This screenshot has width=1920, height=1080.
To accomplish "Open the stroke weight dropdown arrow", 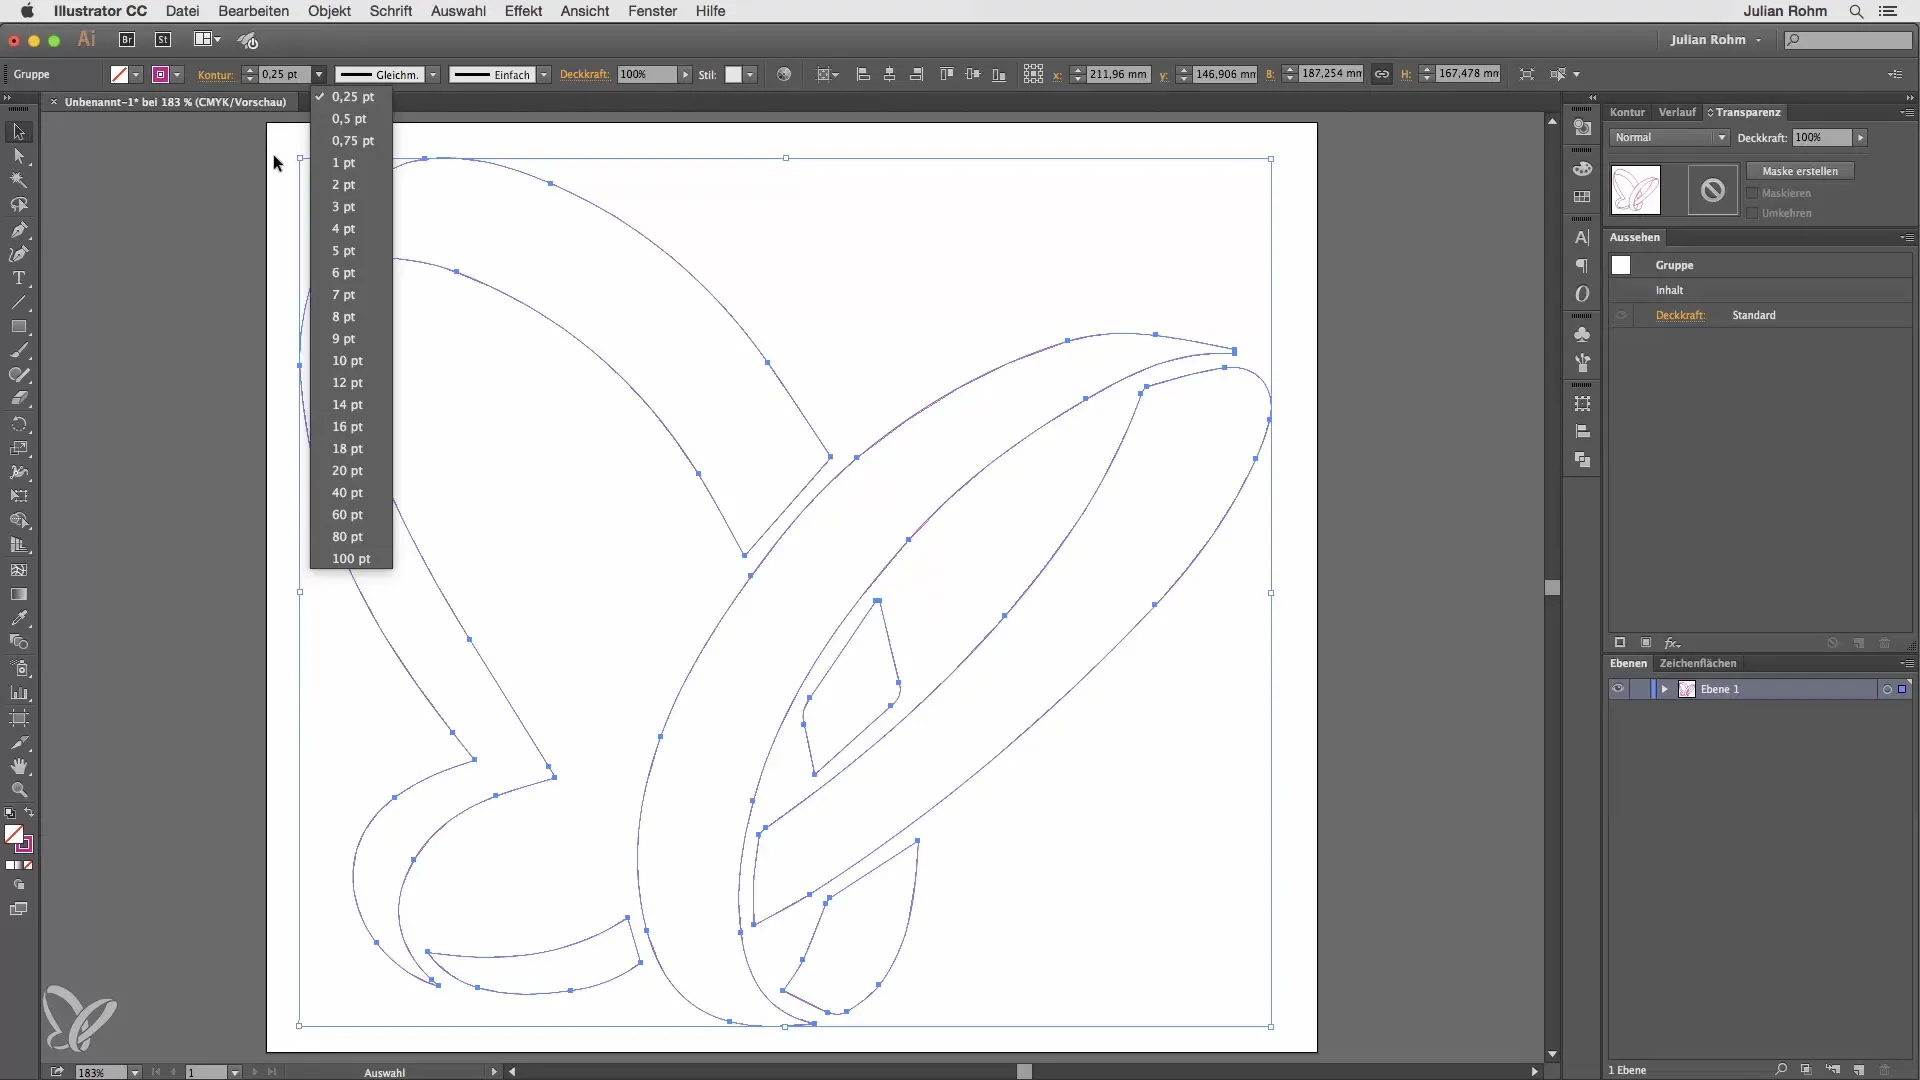I will coord(319,74).
